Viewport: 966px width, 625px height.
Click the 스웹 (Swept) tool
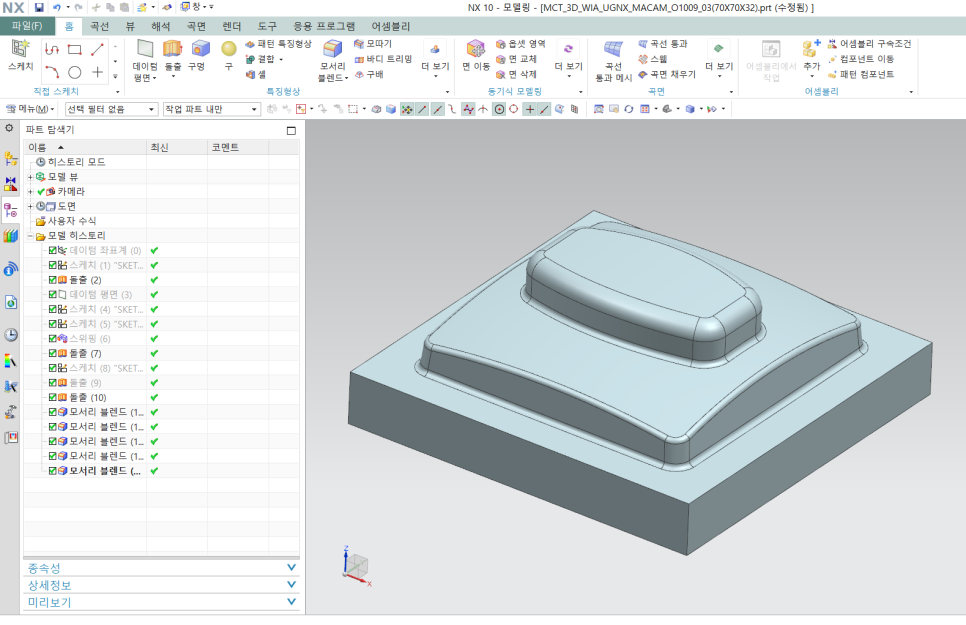pyautogui.click(x=652, y=59)
